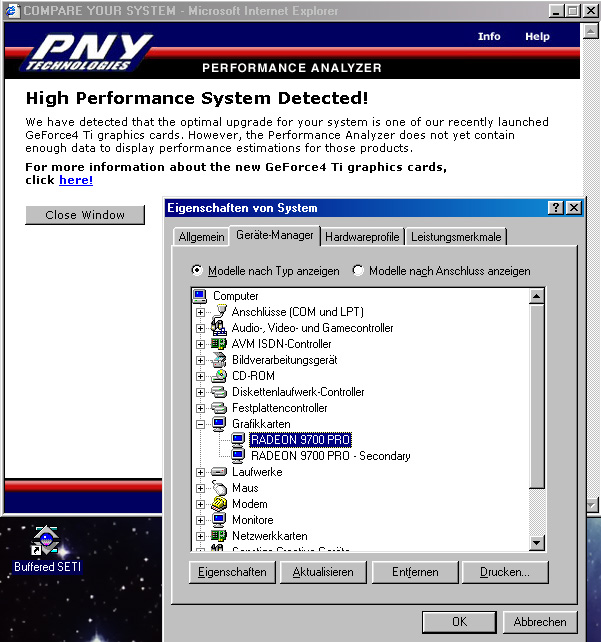Open Info in PNY header
Viewport: 601px width, 642px height.
click(489, 36)
